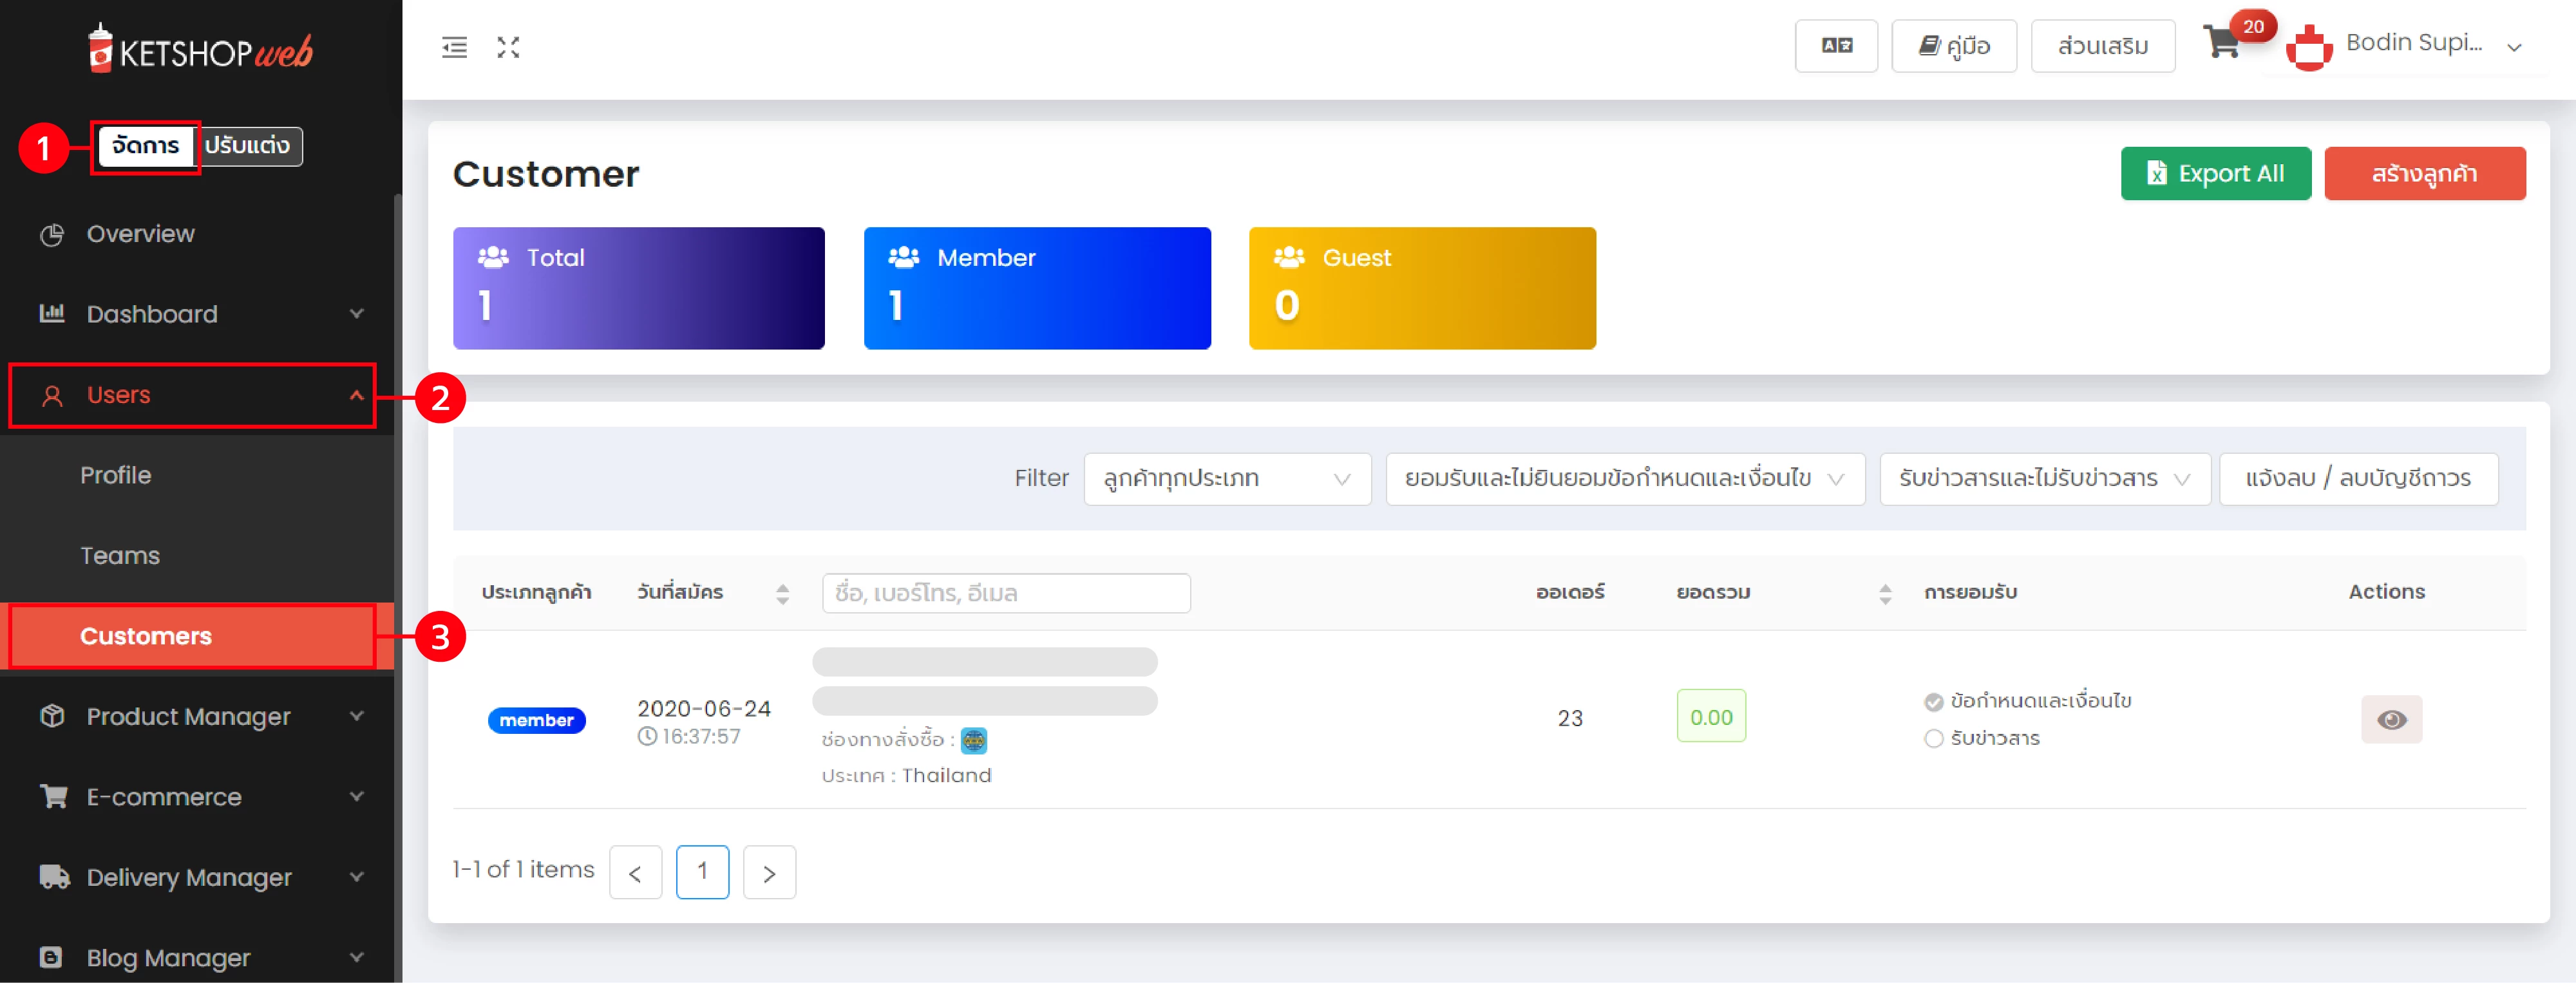Open the language switch icon button

(x=1836, y=46)
